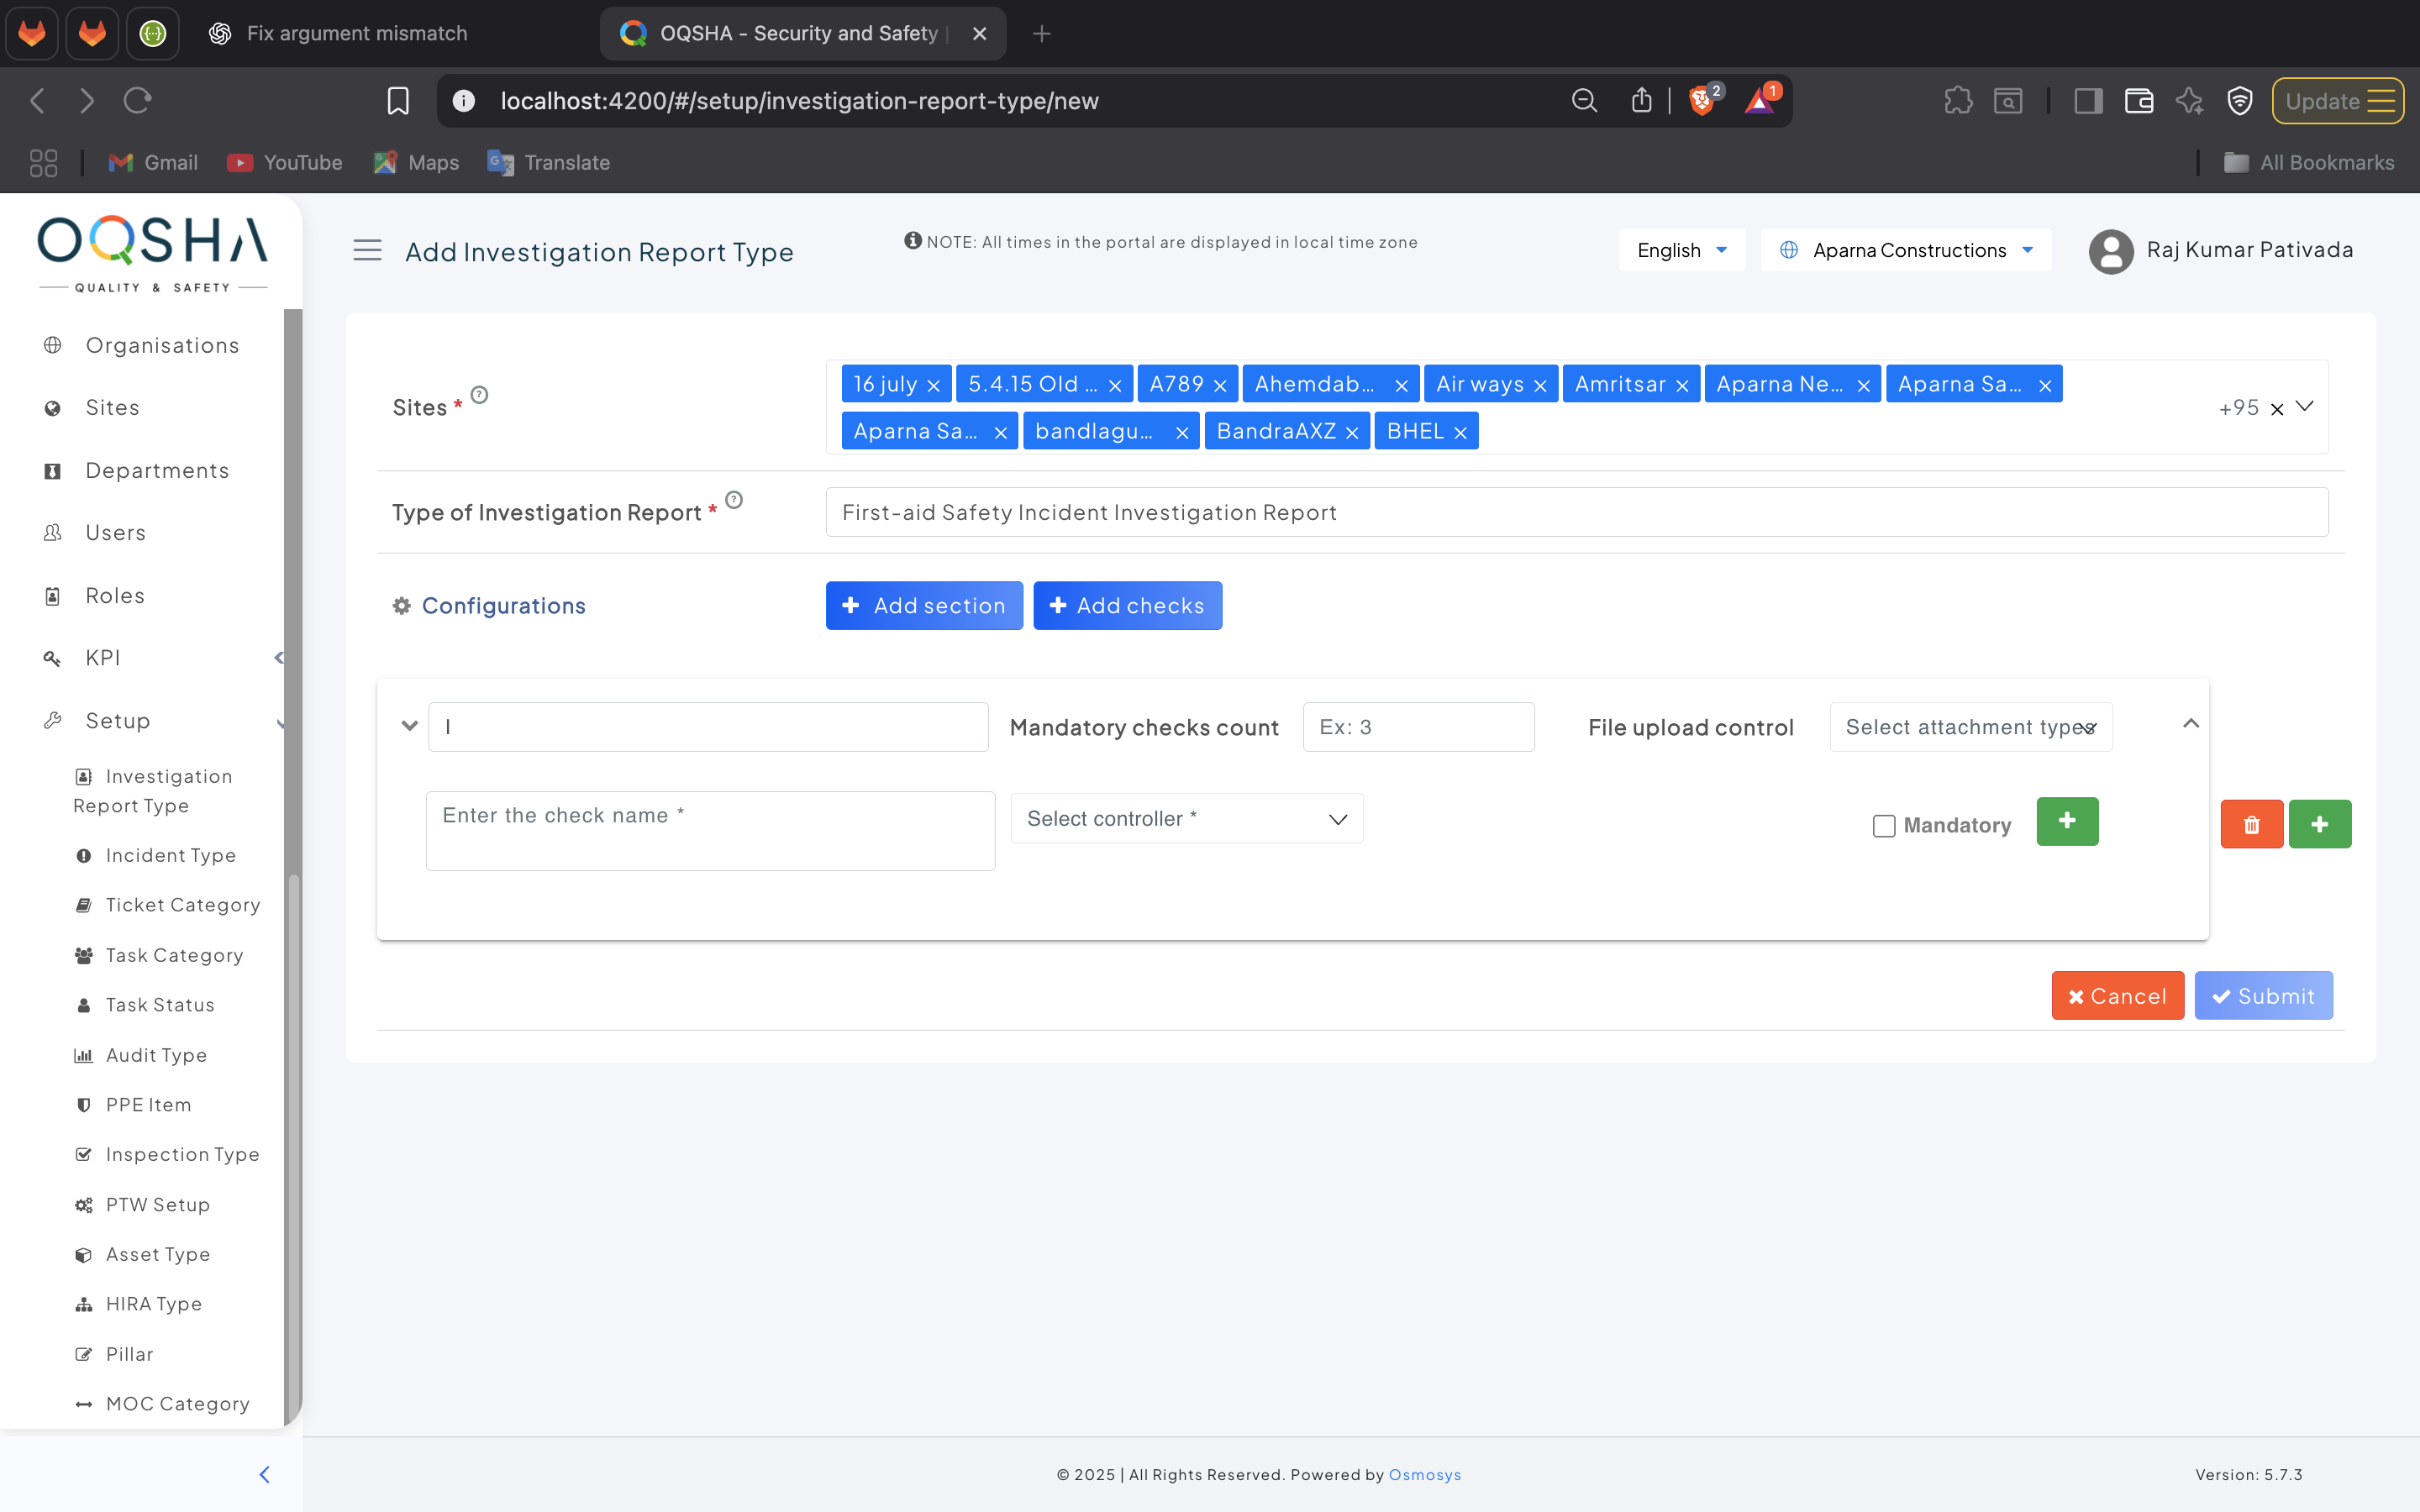The image size is (2420, 1512).
Task: Open Aparna Constructions organisation dropdown
Action: click(1906, 250)
